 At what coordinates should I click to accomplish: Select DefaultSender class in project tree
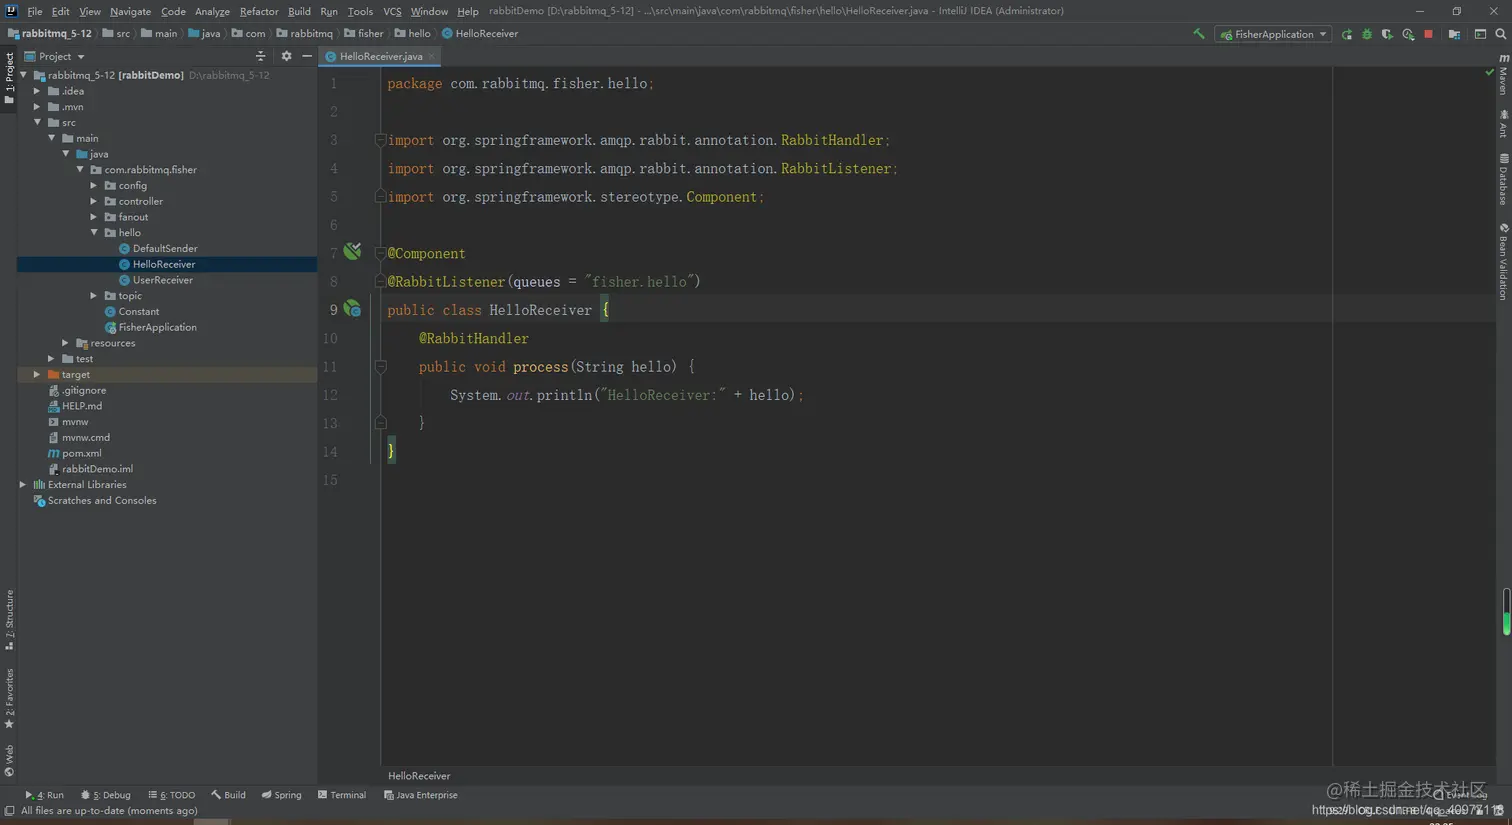(x=165, y=249)
